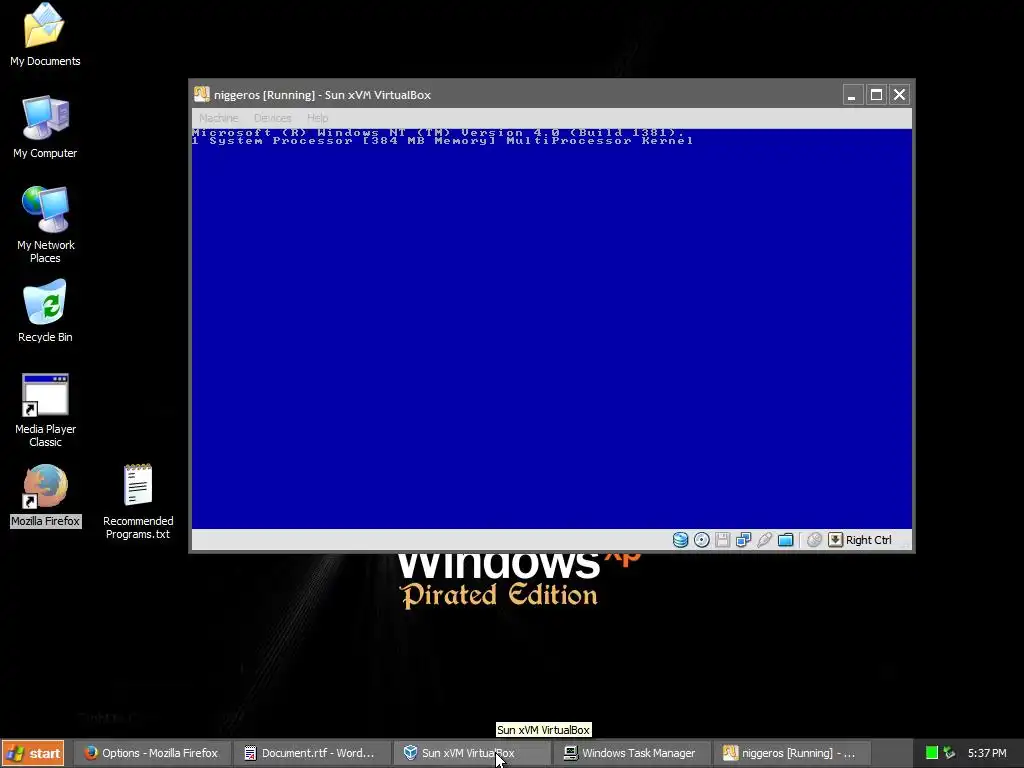Minimize the VirtualBox VM window
The width and height of the screenshot is (1024, 768).
tap(851, 95)
